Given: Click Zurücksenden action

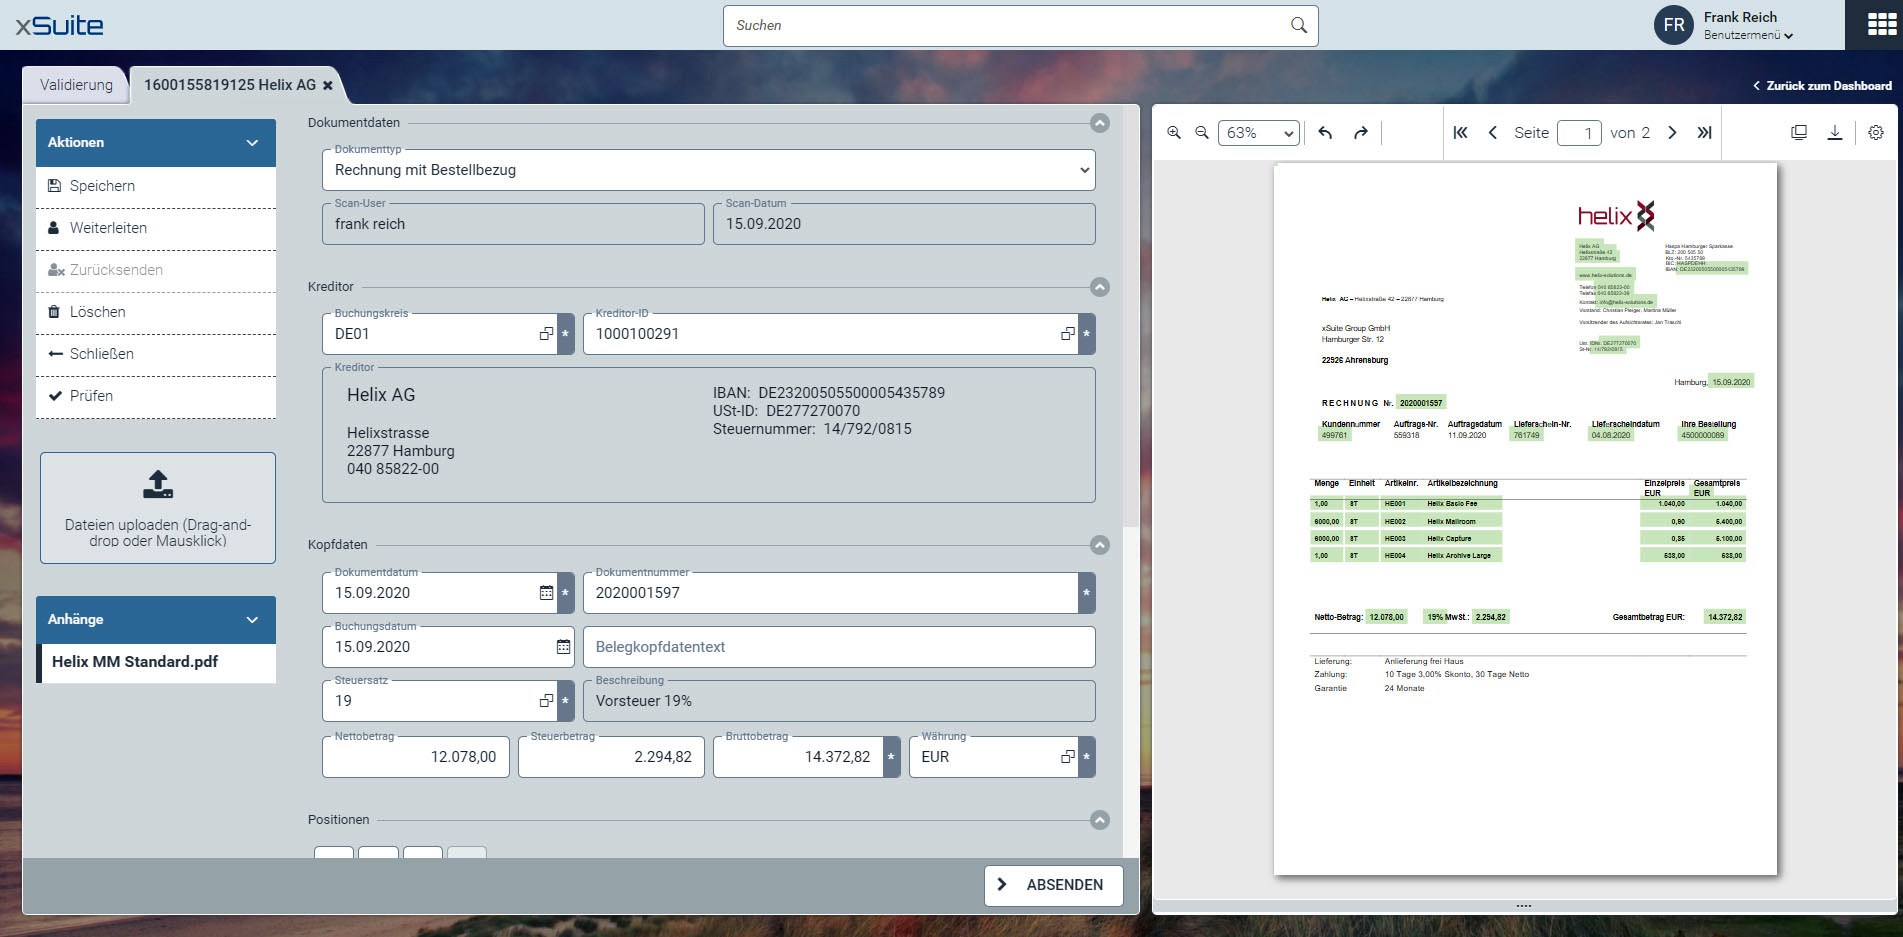Looking at the screenshot, I should (x=156, y=270).
